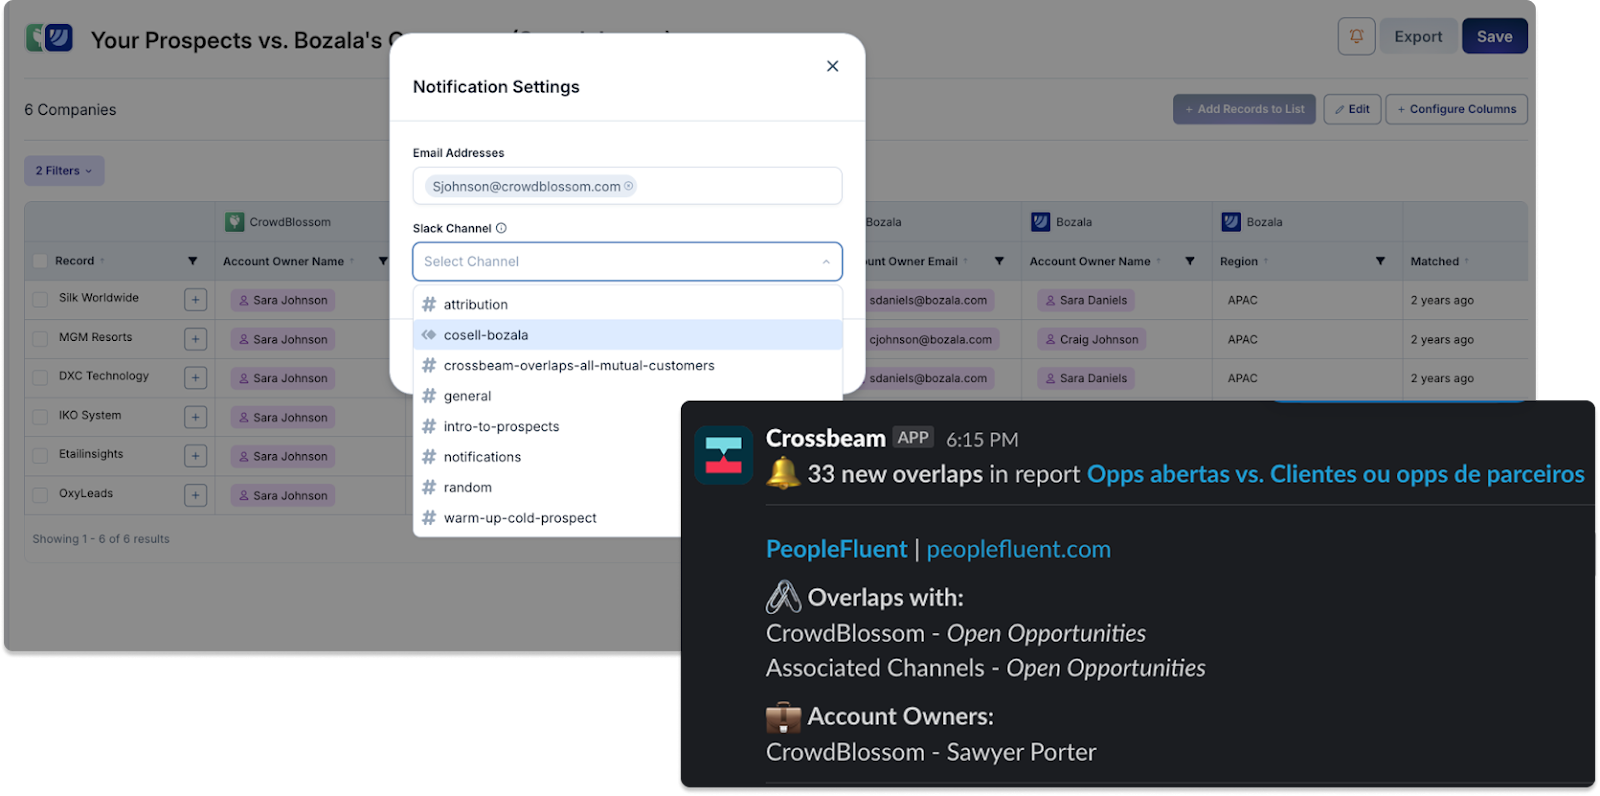Click the Bozala logo above Region column
The image size is (1600, 796).
coord(1231,222)
